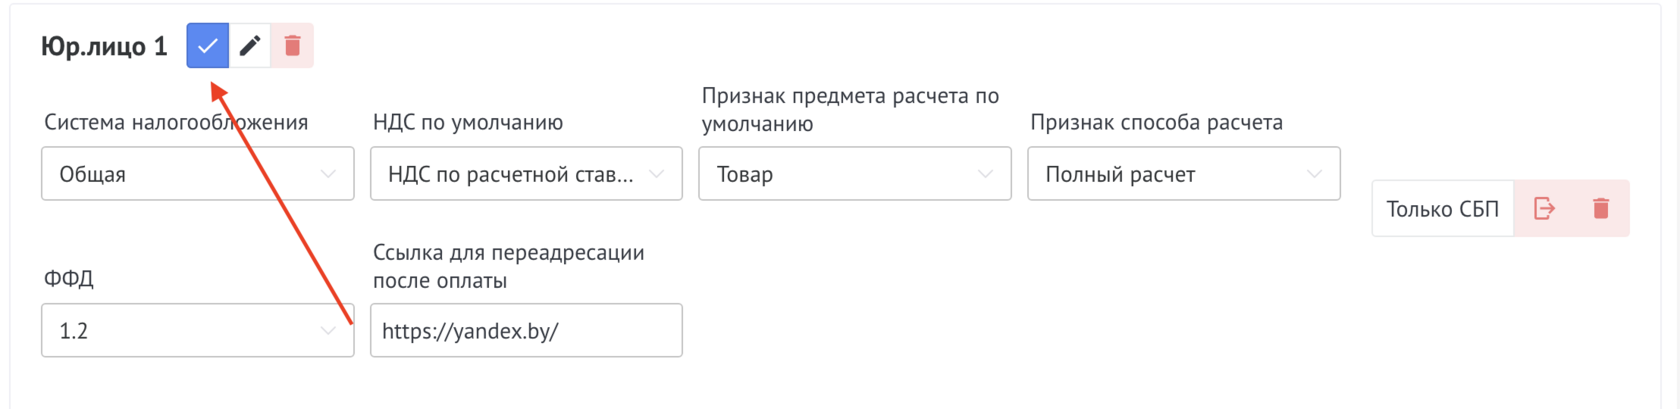Viewport: 1680px width, 409px height.
Task: Click the chevron in the ФФД 1.2 field
Action: (x=328, y=330)
